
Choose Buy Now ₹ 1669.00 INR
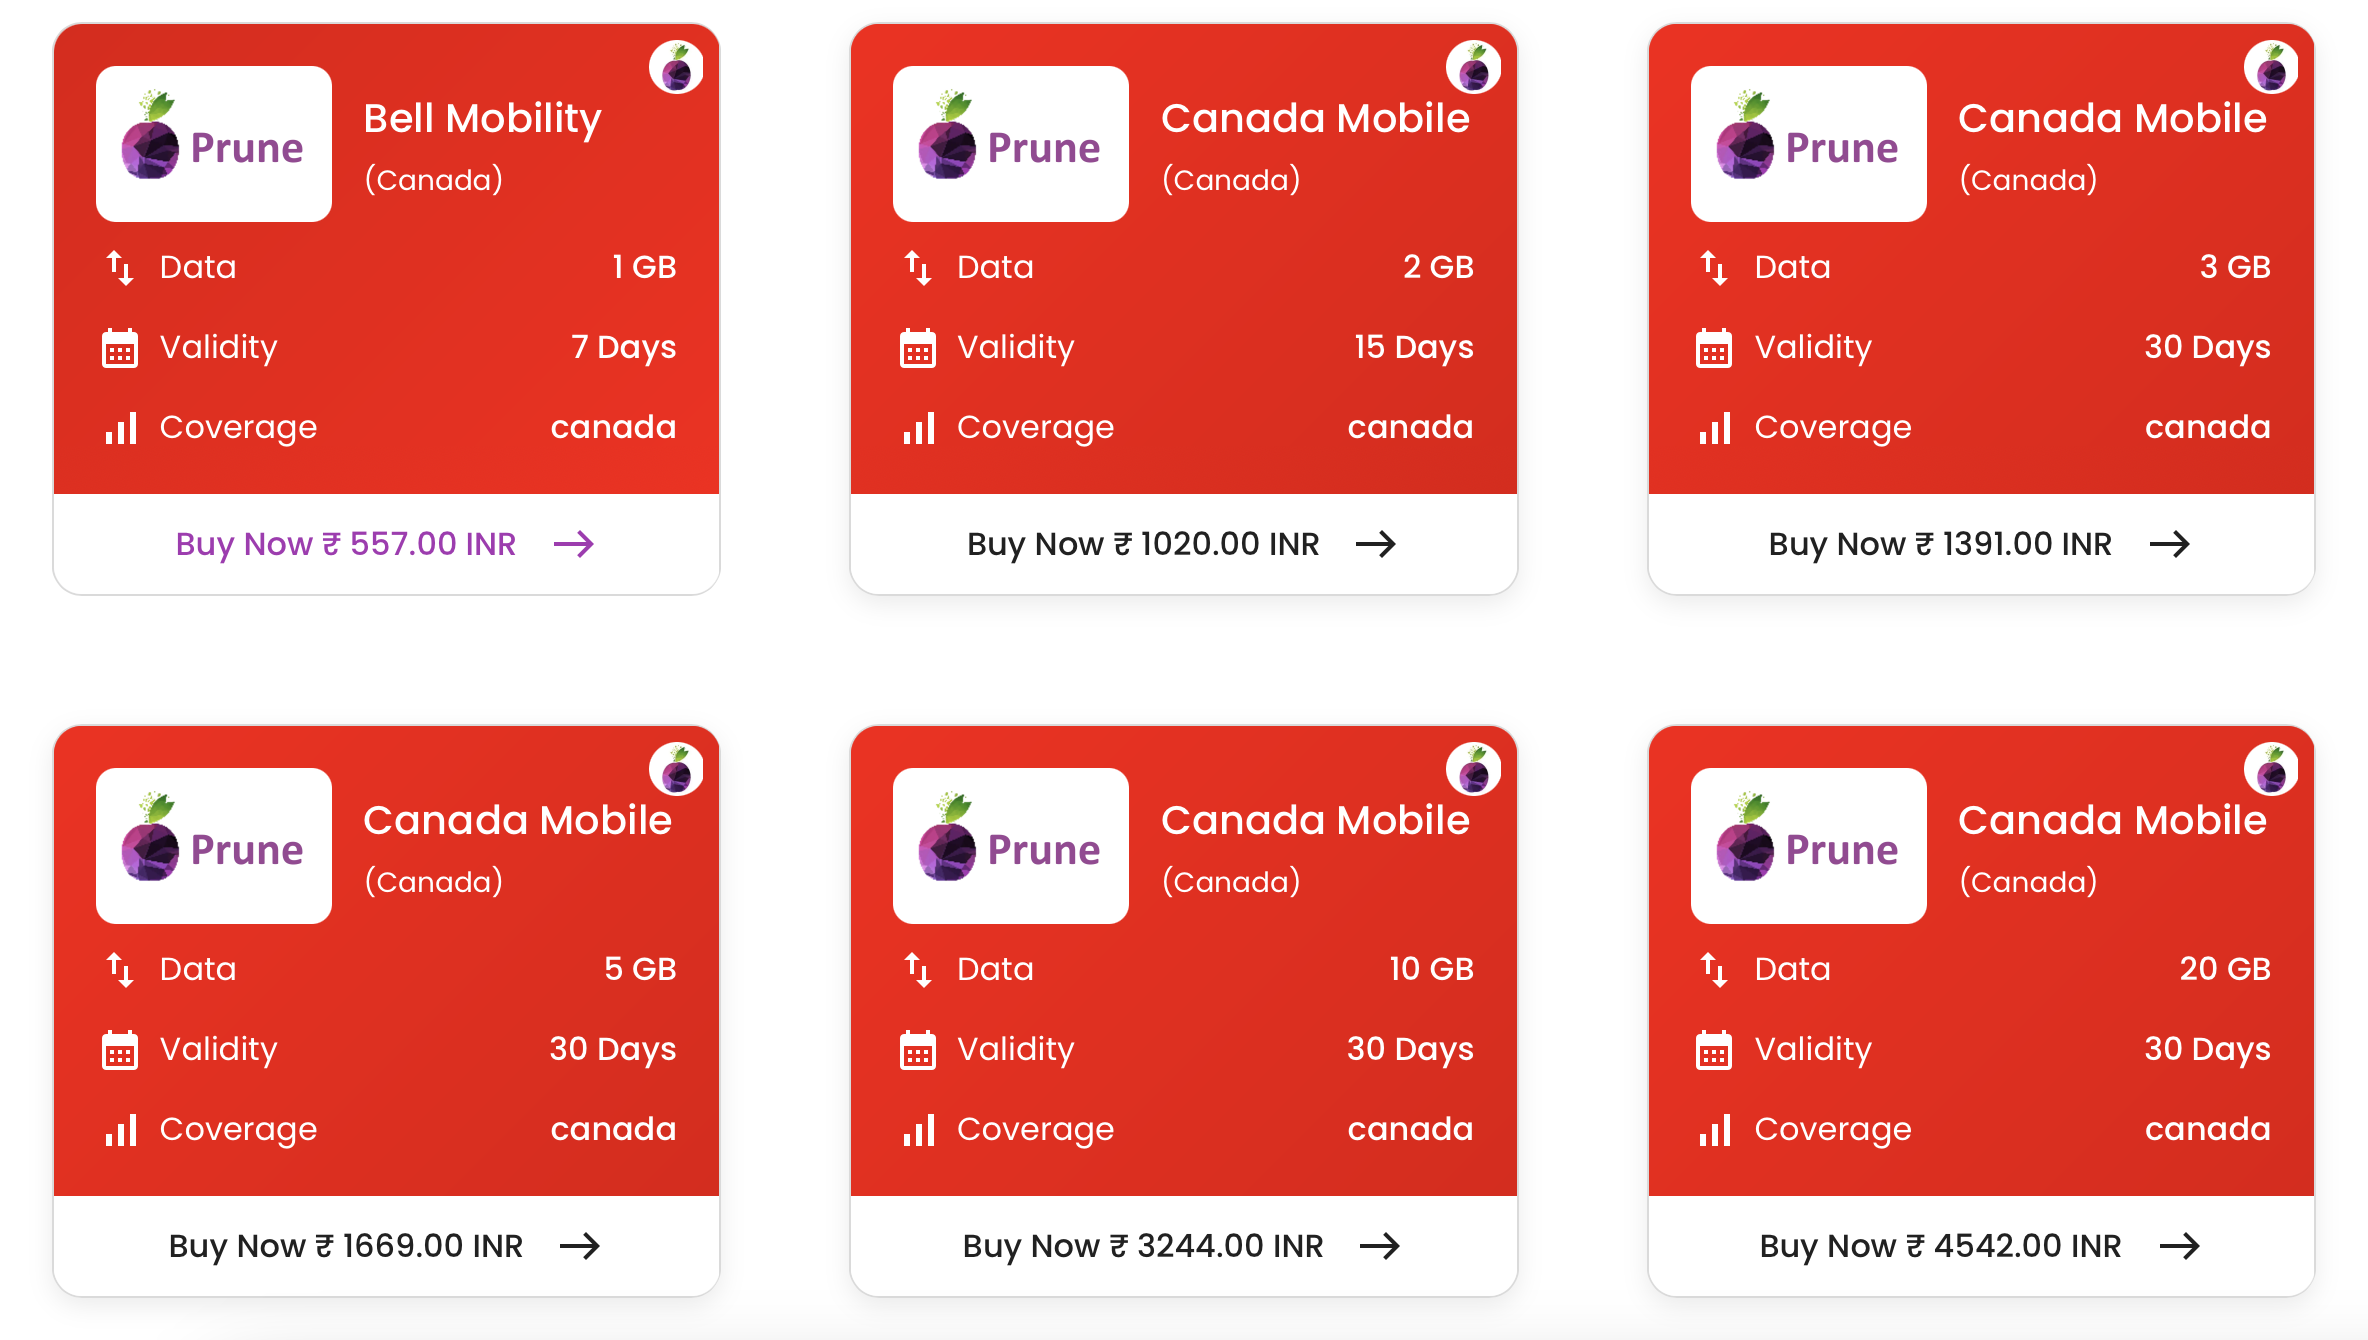(385, 1246)
